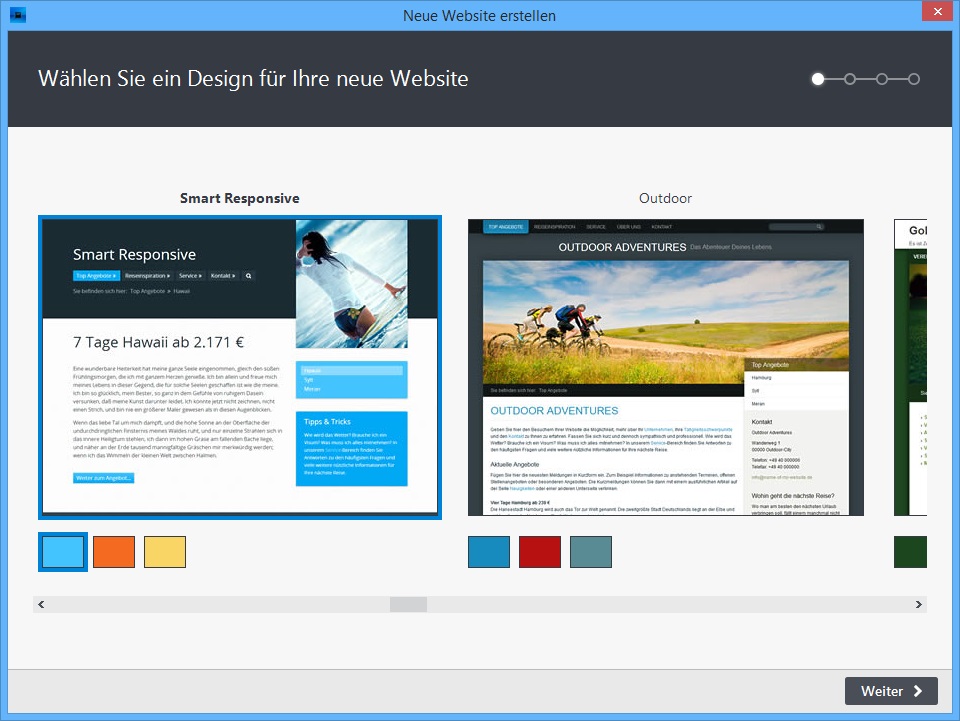This screenshot has width=960, height=721.
Task: Click the first wizard step indicator dot
Action: click(818, 79)
